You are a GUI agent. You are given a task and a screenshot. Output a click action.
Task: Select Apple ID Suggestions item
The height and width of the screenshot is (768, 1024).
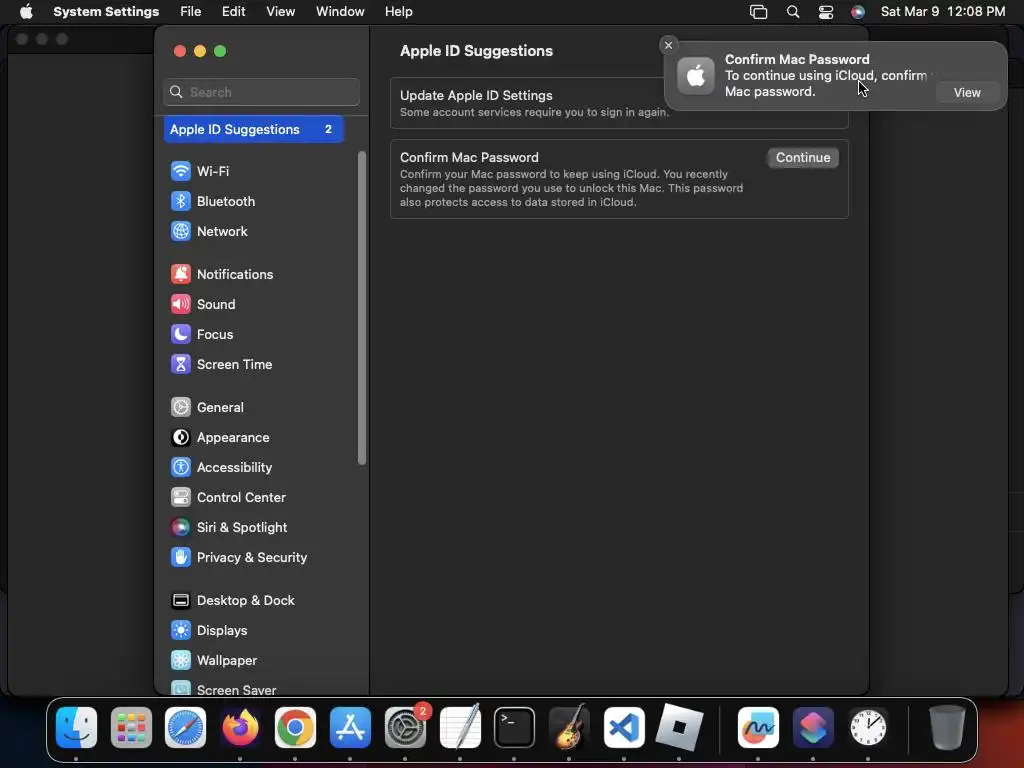[253, 129]
